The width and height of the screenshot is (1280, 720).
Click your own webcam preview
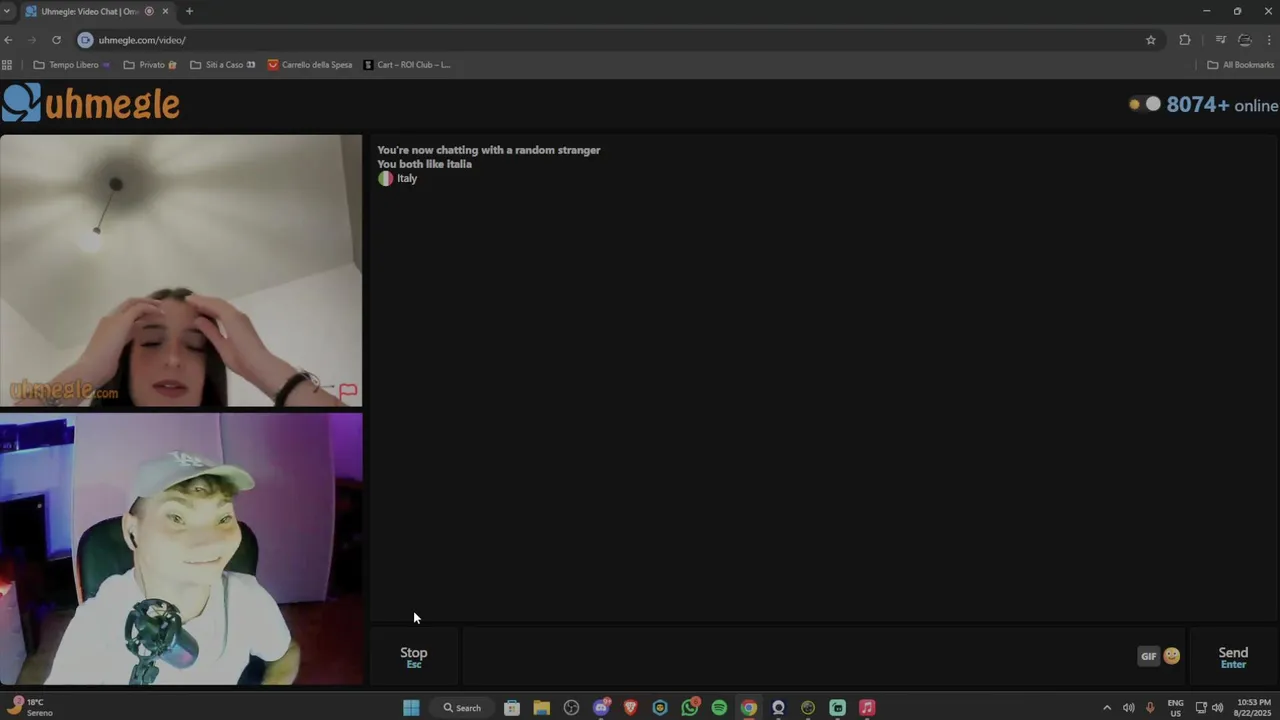[x=181, y=549]
